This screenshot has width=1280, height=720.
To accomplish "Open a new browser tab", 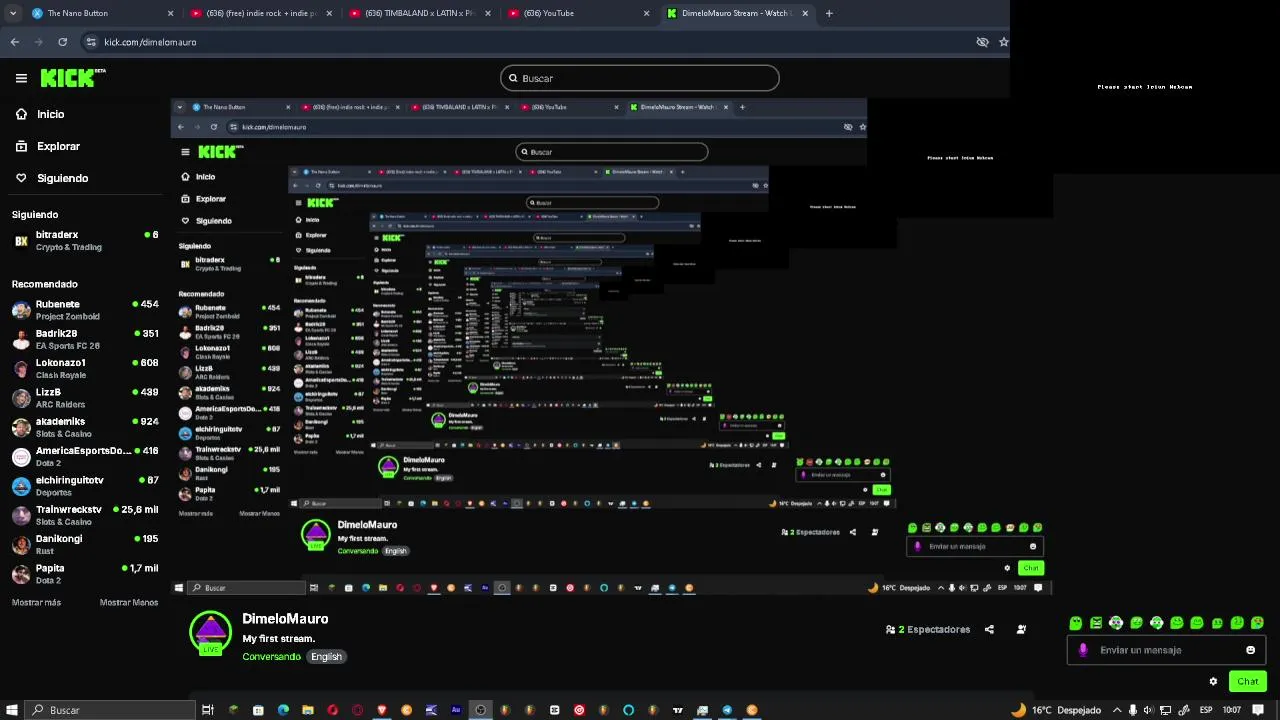I will tap(829, 13).
